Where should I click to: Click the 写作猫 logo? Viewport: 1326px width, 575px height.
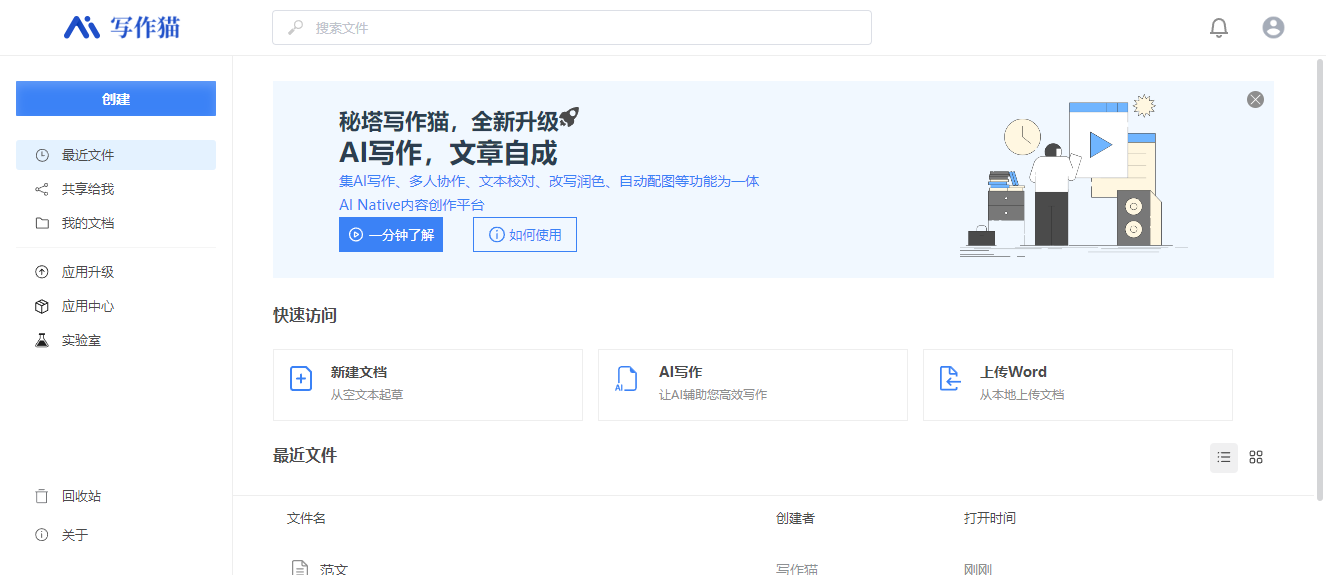(x=122, y=27)
